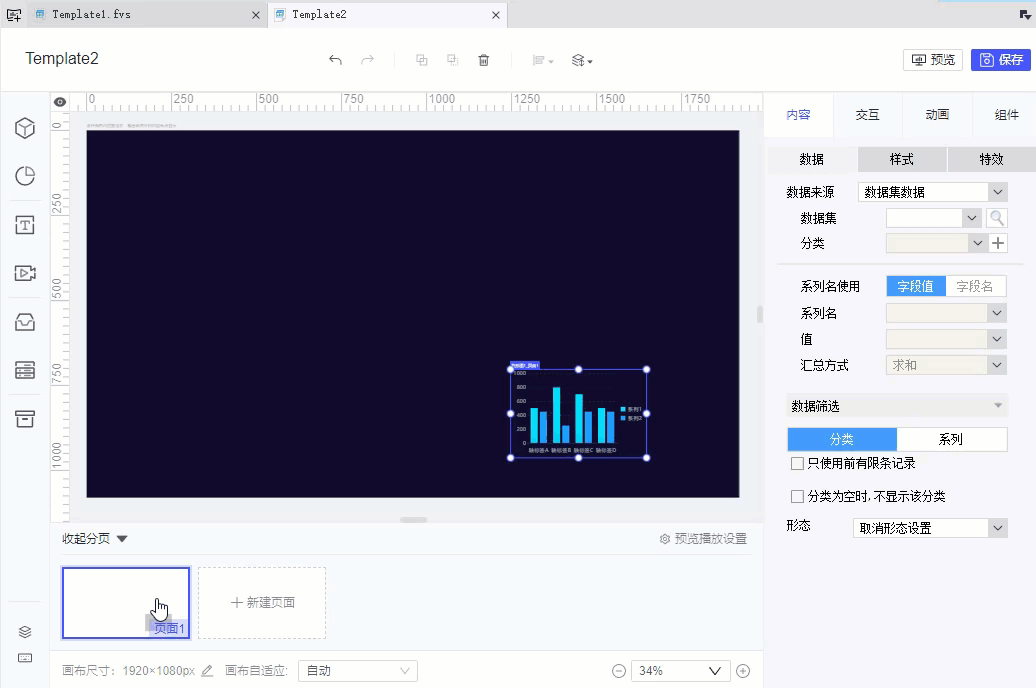
Task: Select 字段值 for series name usage
Action: coord(916,286)
